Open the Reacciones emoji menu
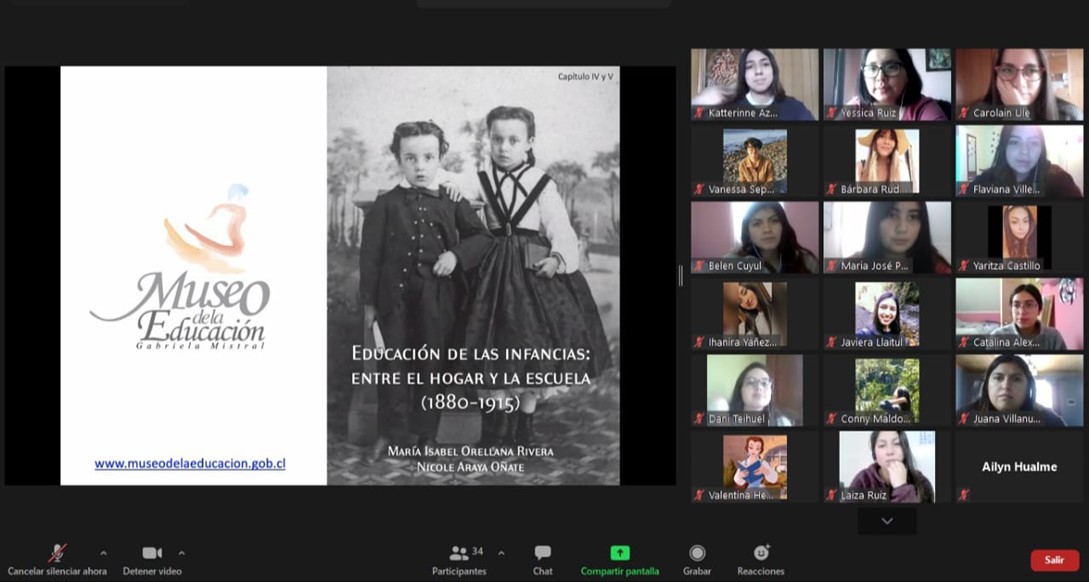The width and height of the screenshot is (1089, 582). coord(761,560)
